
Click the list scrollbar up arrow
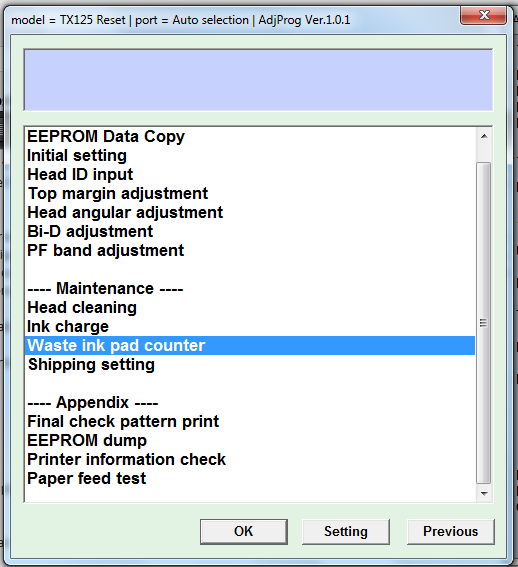[484, 136]
